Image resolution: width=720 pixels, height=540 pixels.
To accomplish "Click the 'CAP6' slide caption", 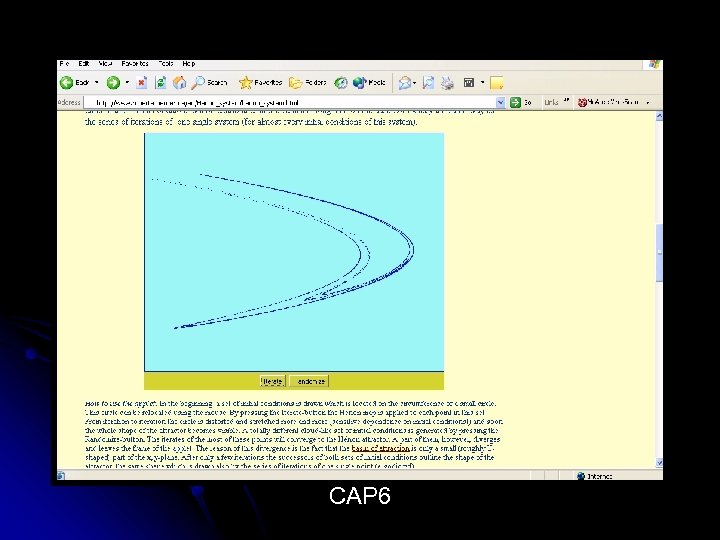I will (x=360, y=496).
